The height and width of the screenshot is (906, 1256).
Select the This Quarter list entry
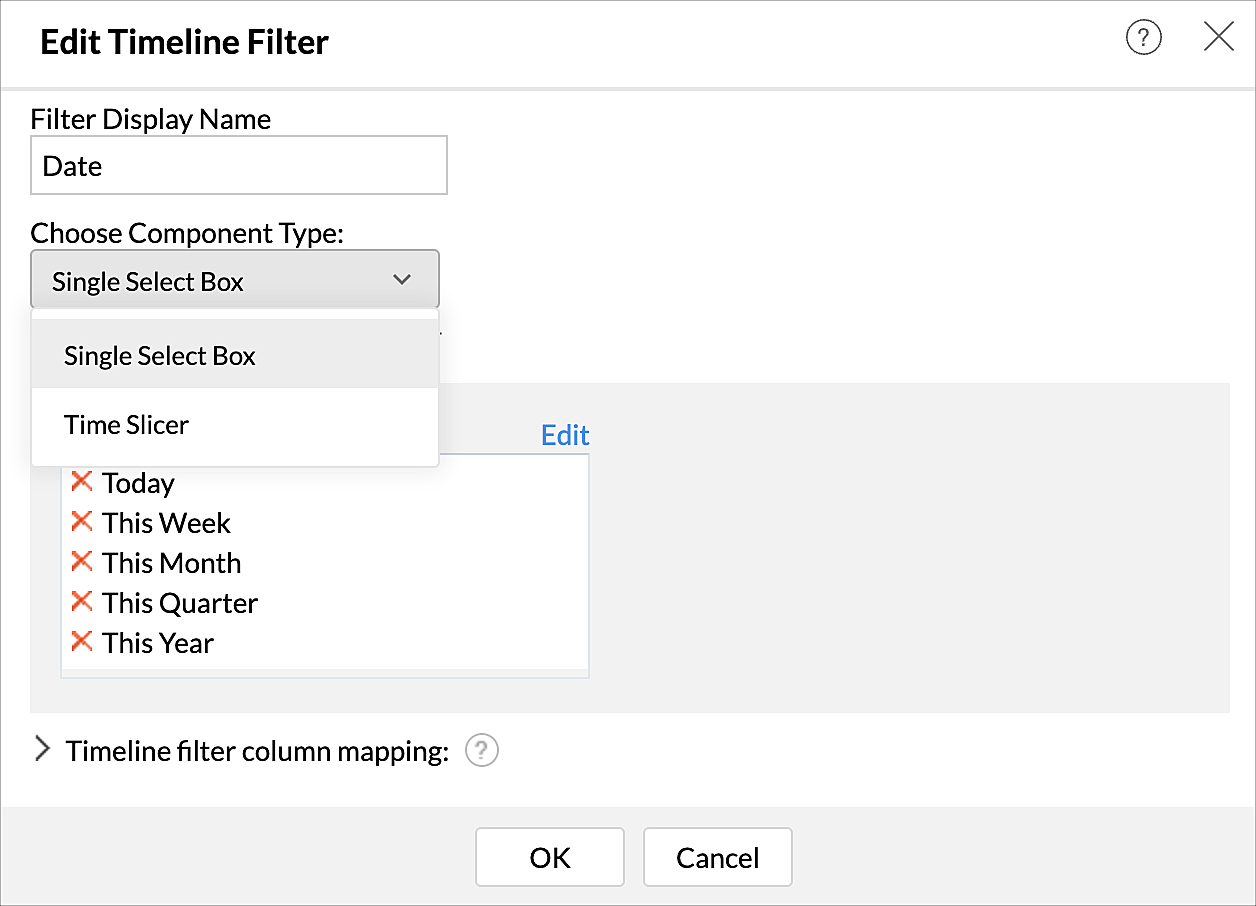(180, 604)
